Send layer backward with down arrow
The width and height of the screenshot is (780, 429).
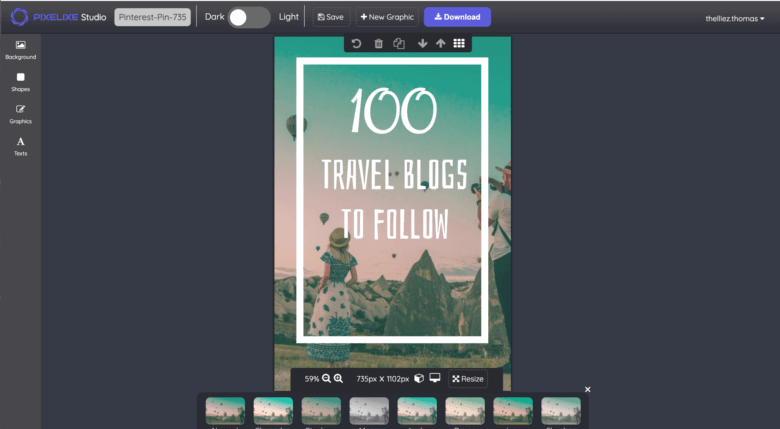click(x=422, y=44)
